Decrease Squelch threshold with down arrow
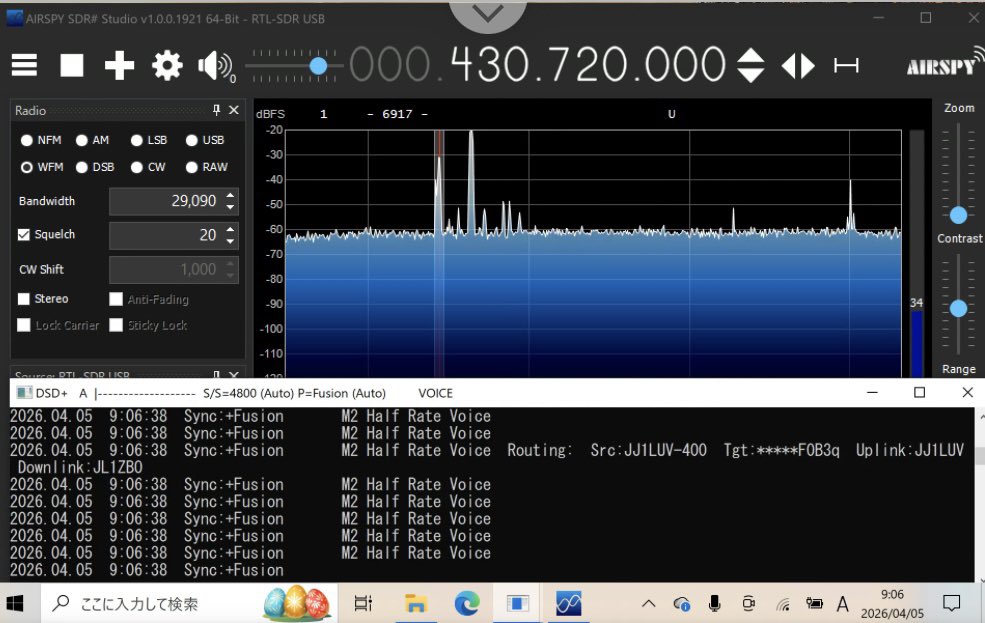The width and height of the screenshot is (985, 623). click(x=231, y=241)
